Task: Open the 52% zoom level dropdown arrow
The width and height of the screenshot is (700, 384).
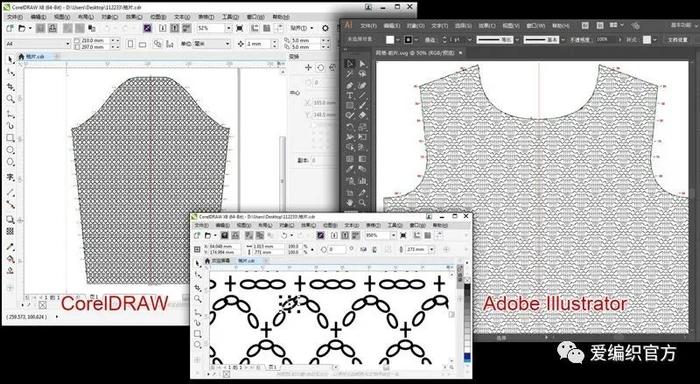Action: coord(229,28)
